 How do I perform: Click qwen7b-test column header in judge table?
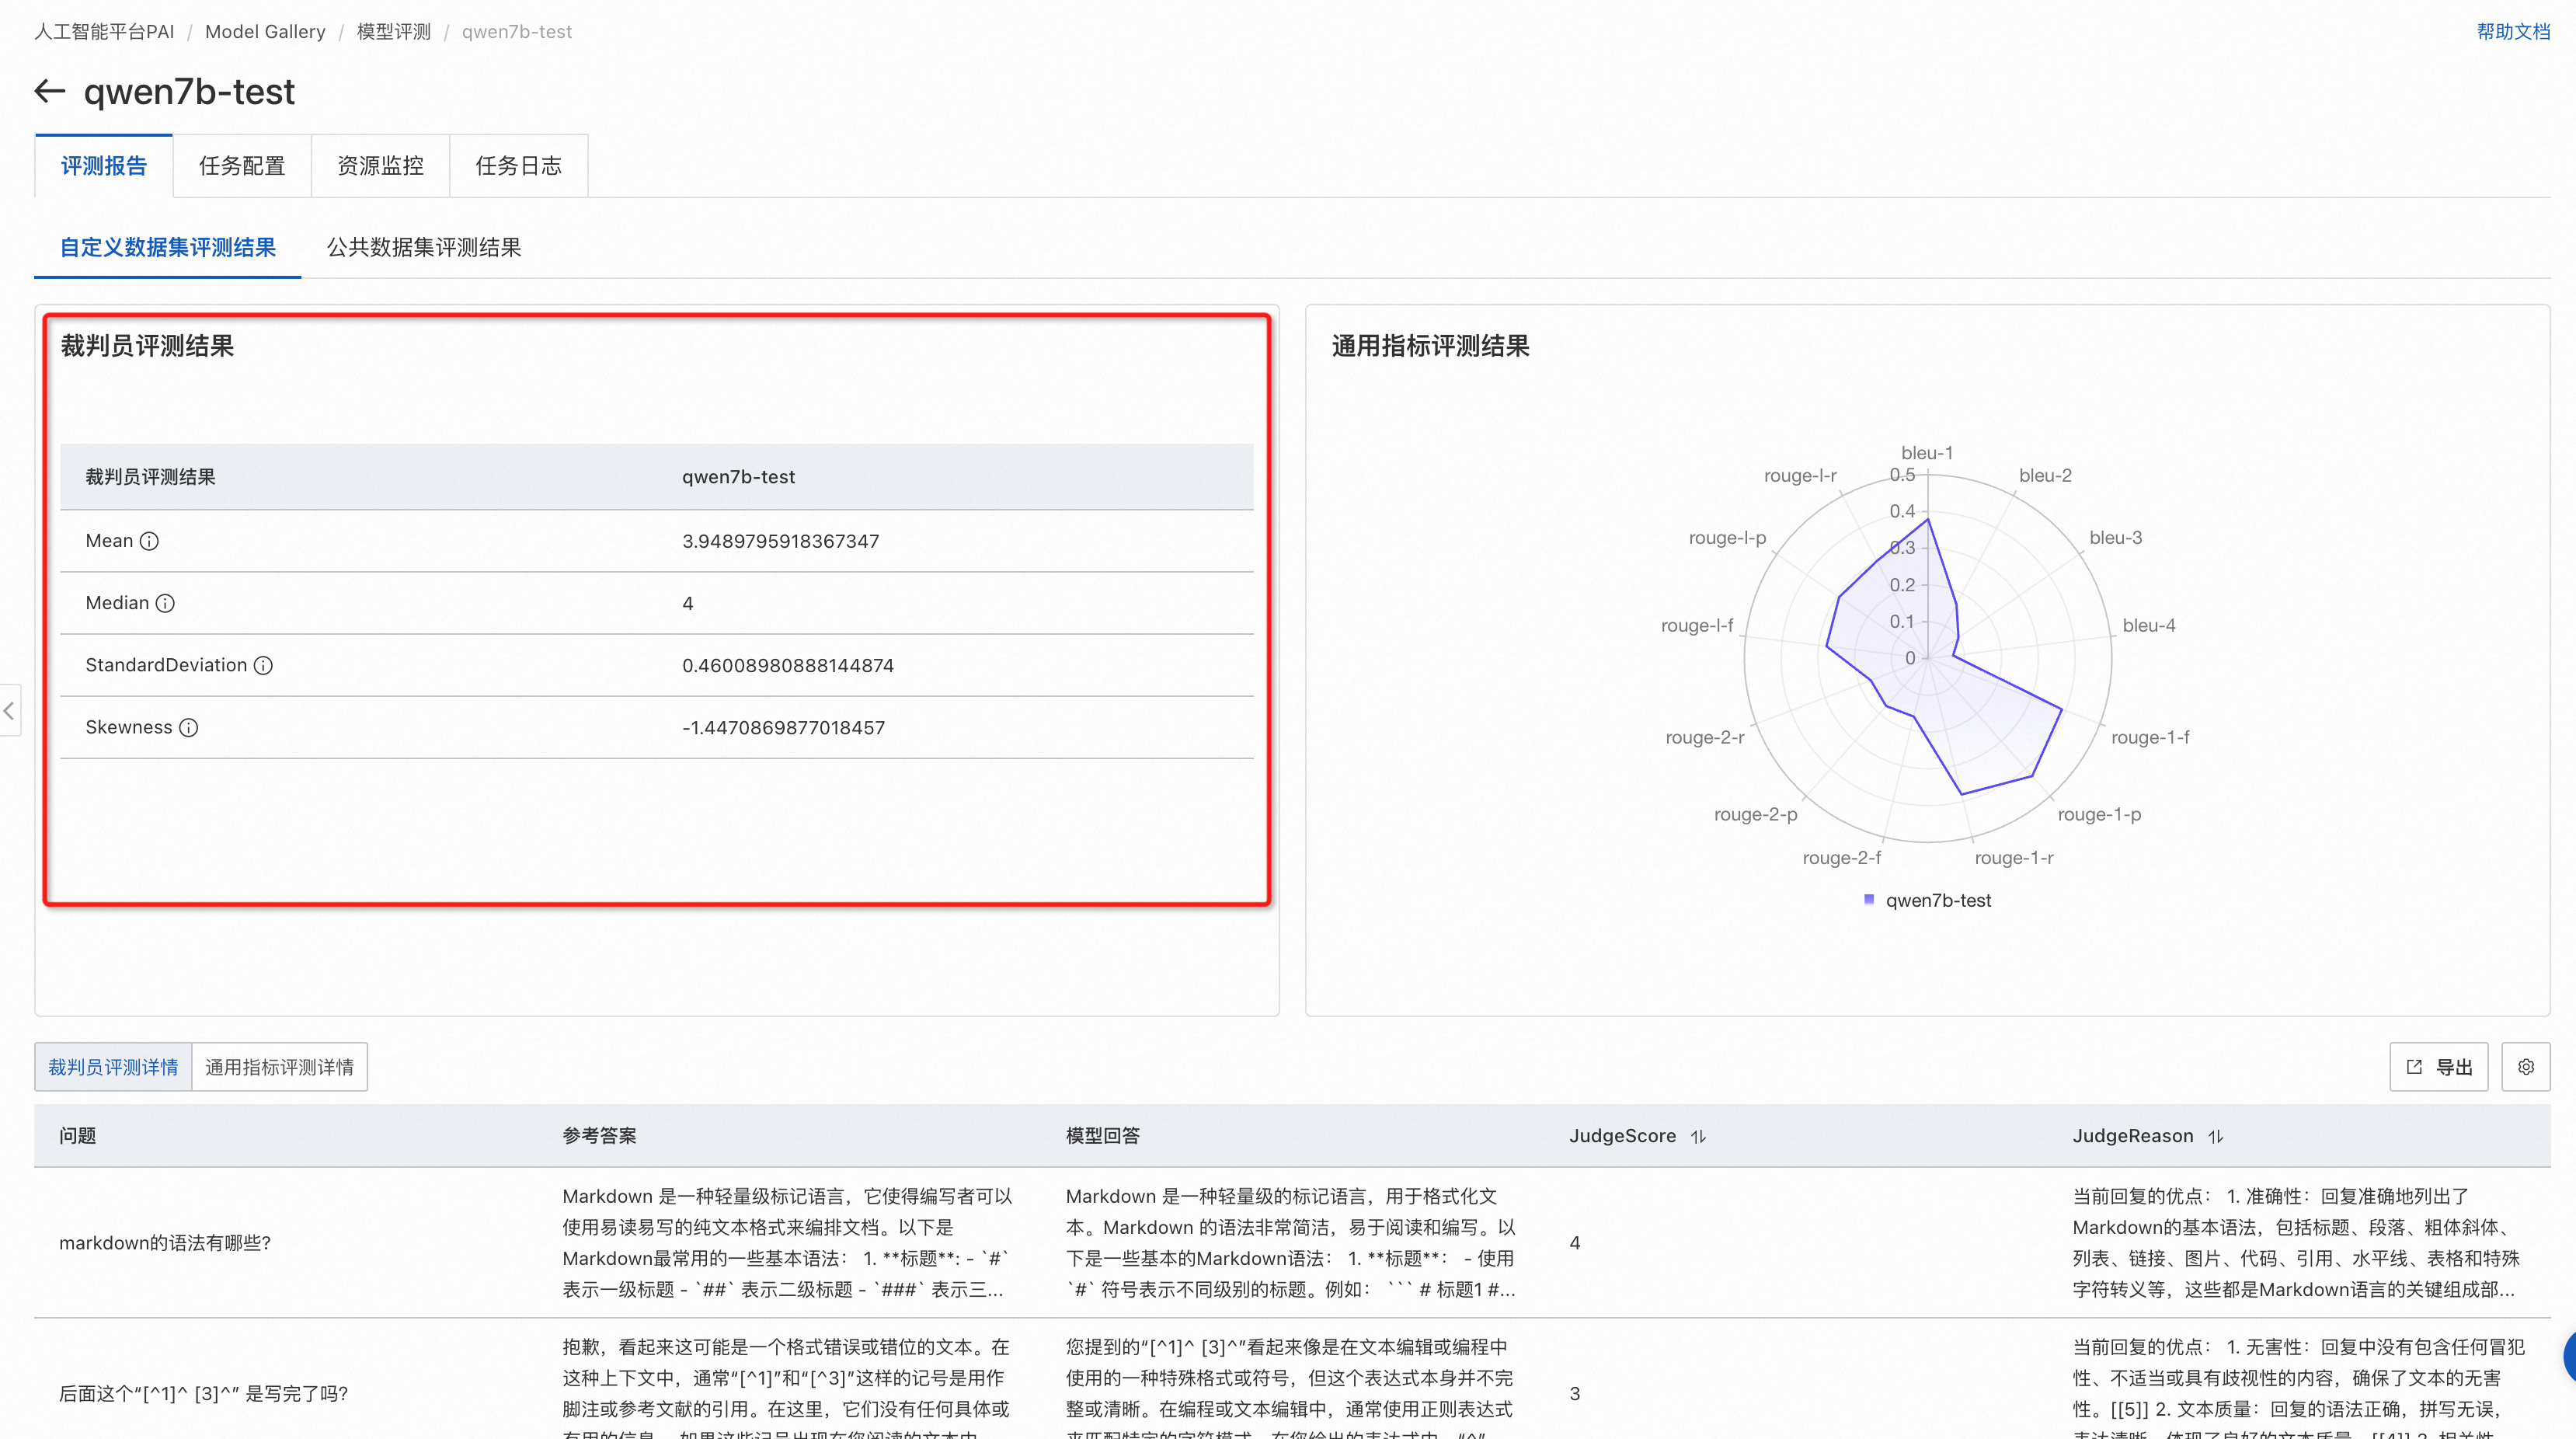pyautogui.click(x=738, y=477)
